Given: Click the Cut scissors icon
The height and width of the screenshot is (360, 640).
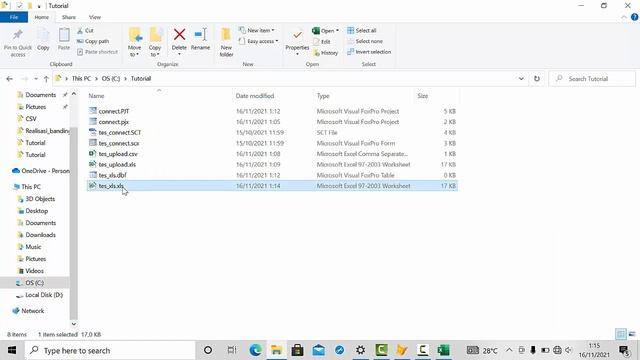Looking at the screenshot, I should point(80,31).
